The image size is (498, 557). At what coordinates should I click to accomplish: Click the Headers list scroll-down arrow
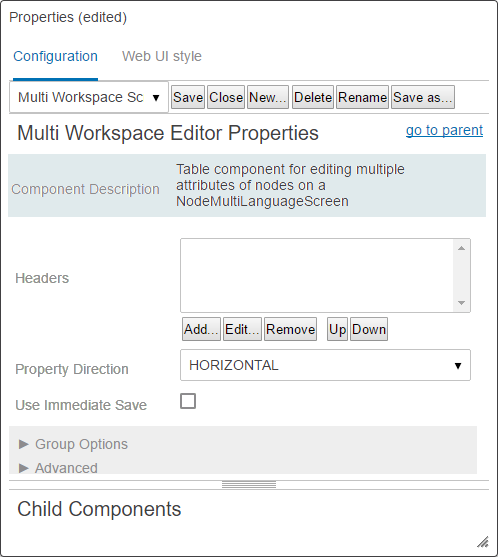point(461,303)
